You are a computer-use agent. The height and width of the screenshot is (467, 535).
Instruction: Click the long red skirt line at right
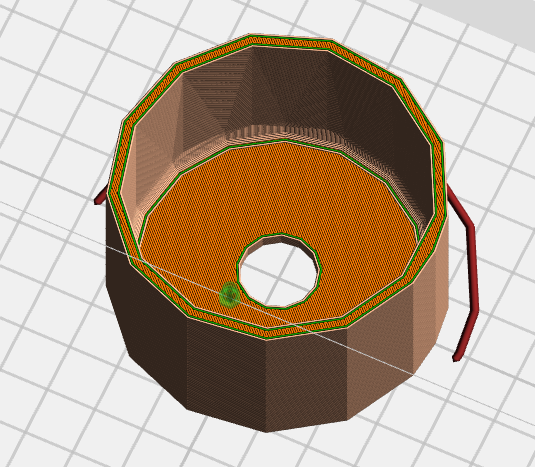(x=465, y=273)
